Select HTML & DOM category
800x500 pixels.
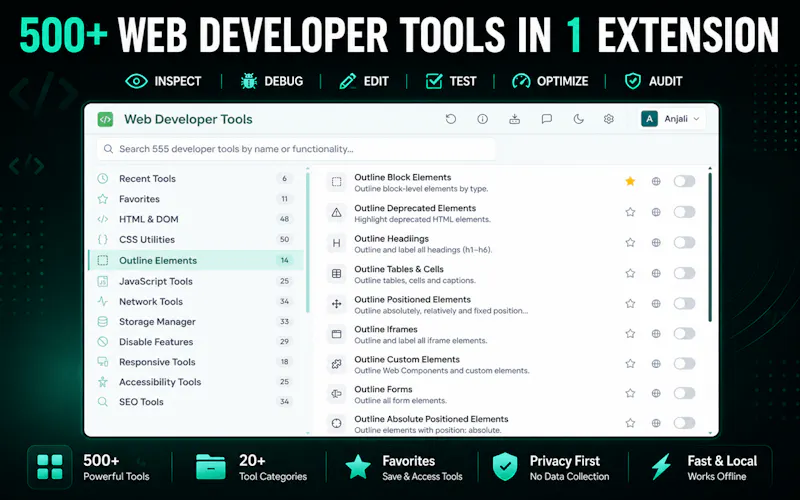[x=196, y=219]
